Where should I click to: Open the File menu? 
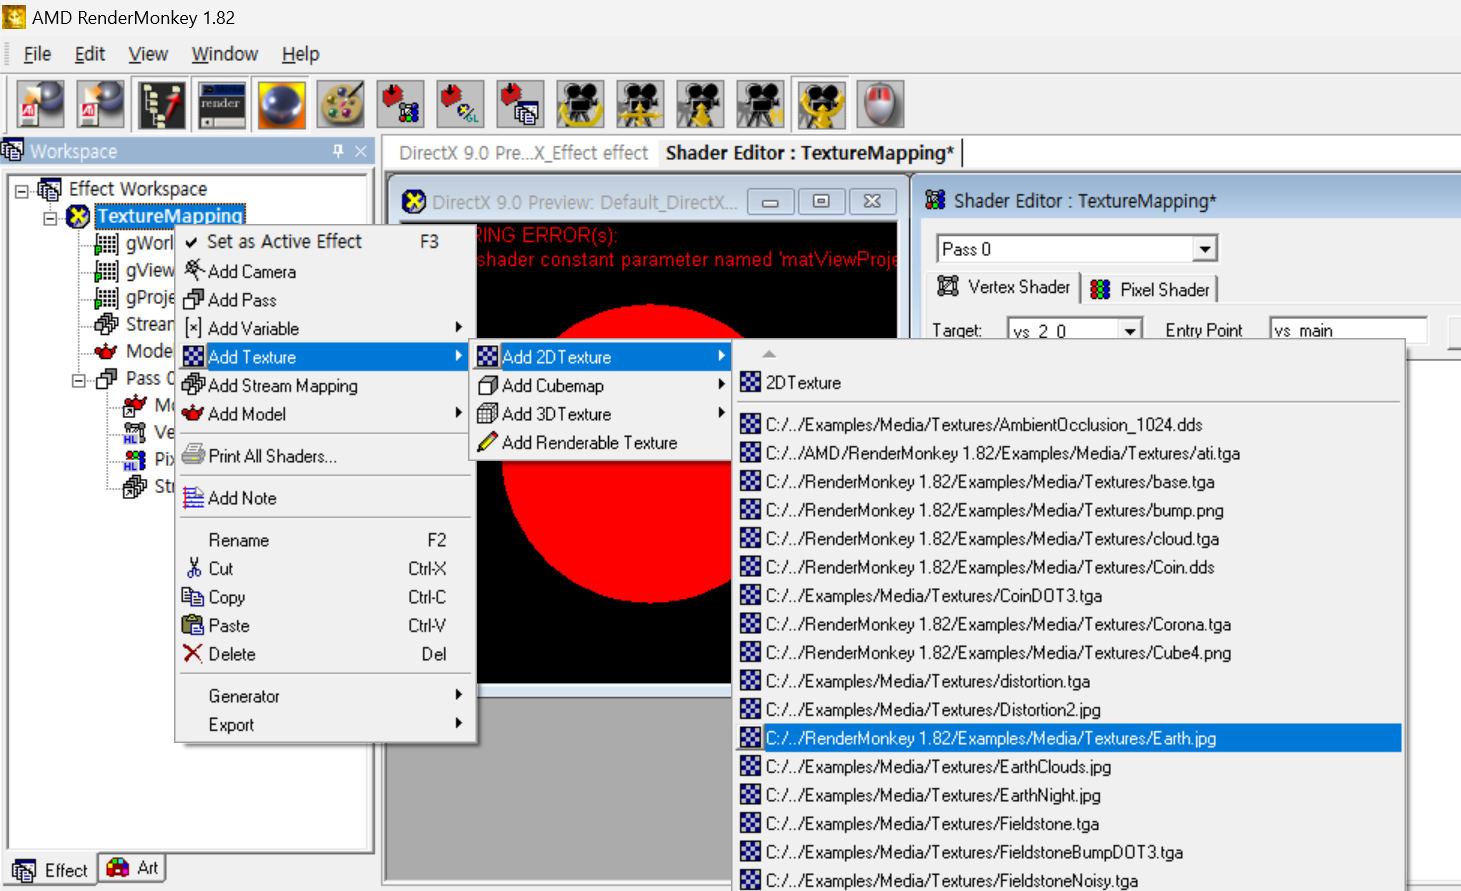click(37, 54)
